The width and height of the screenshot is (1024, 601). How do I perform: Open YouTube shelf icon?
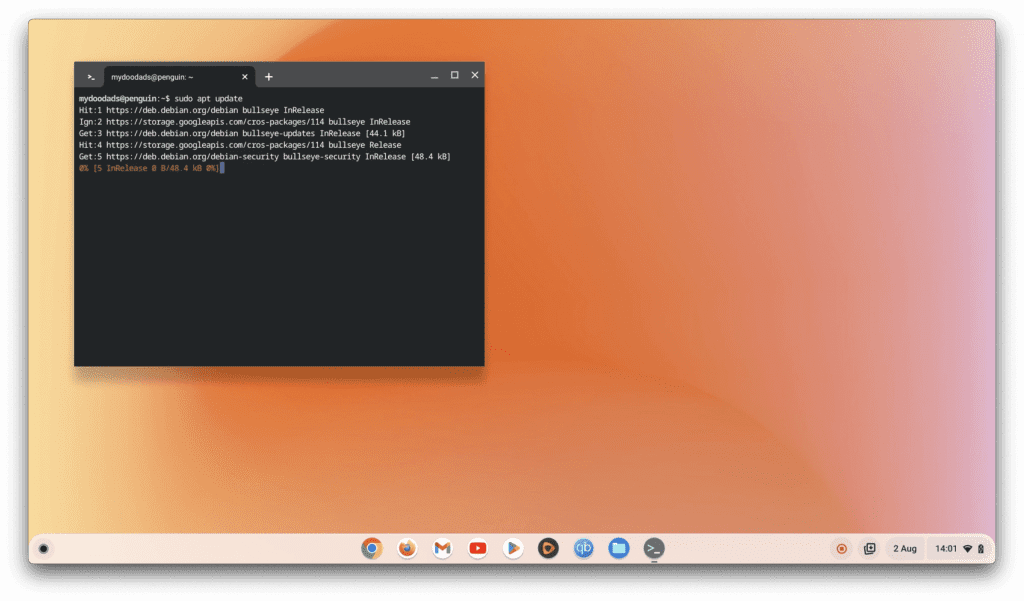click(477, 548)
